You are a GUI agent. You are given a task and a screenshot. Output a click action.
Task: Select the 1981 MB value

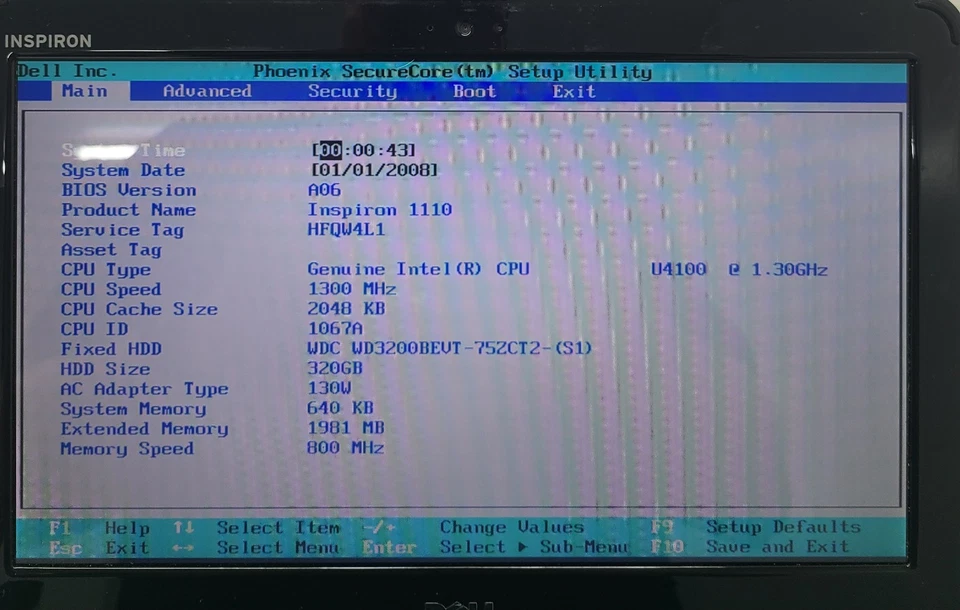pyautogui.click(x=345, y=427)
